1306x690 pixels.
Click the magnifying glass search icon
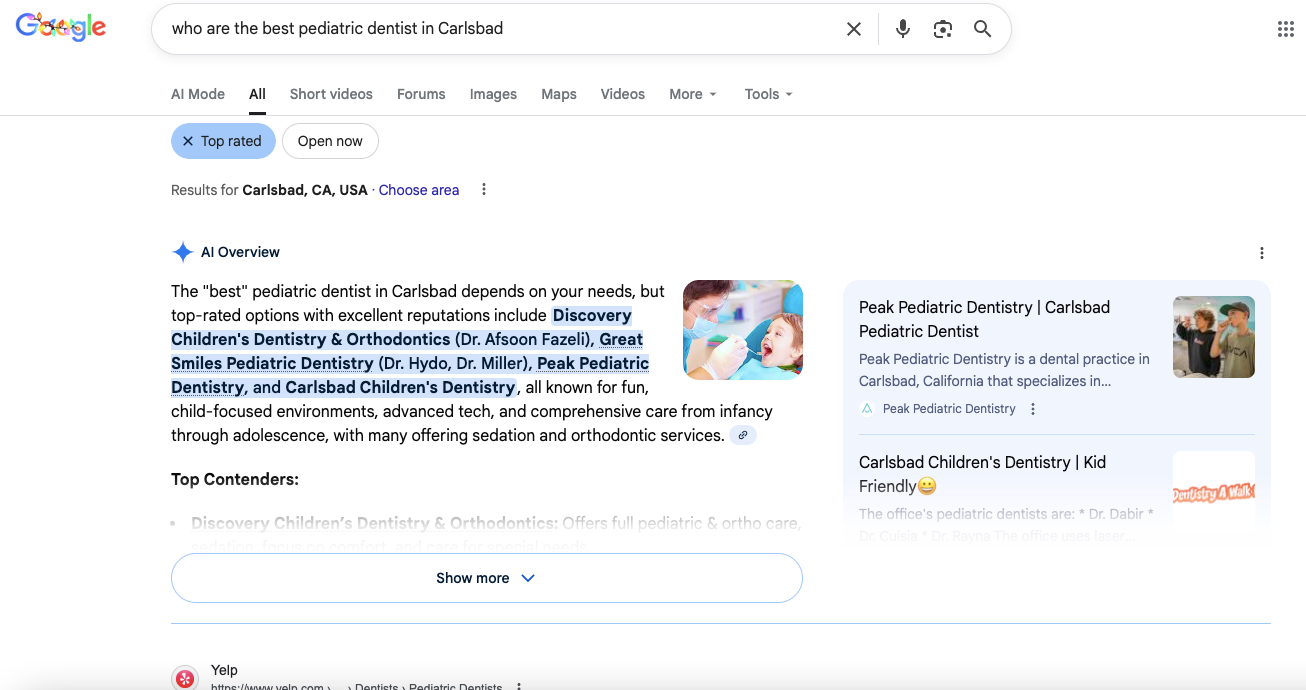pyautogui.click(x=982, y=28)
